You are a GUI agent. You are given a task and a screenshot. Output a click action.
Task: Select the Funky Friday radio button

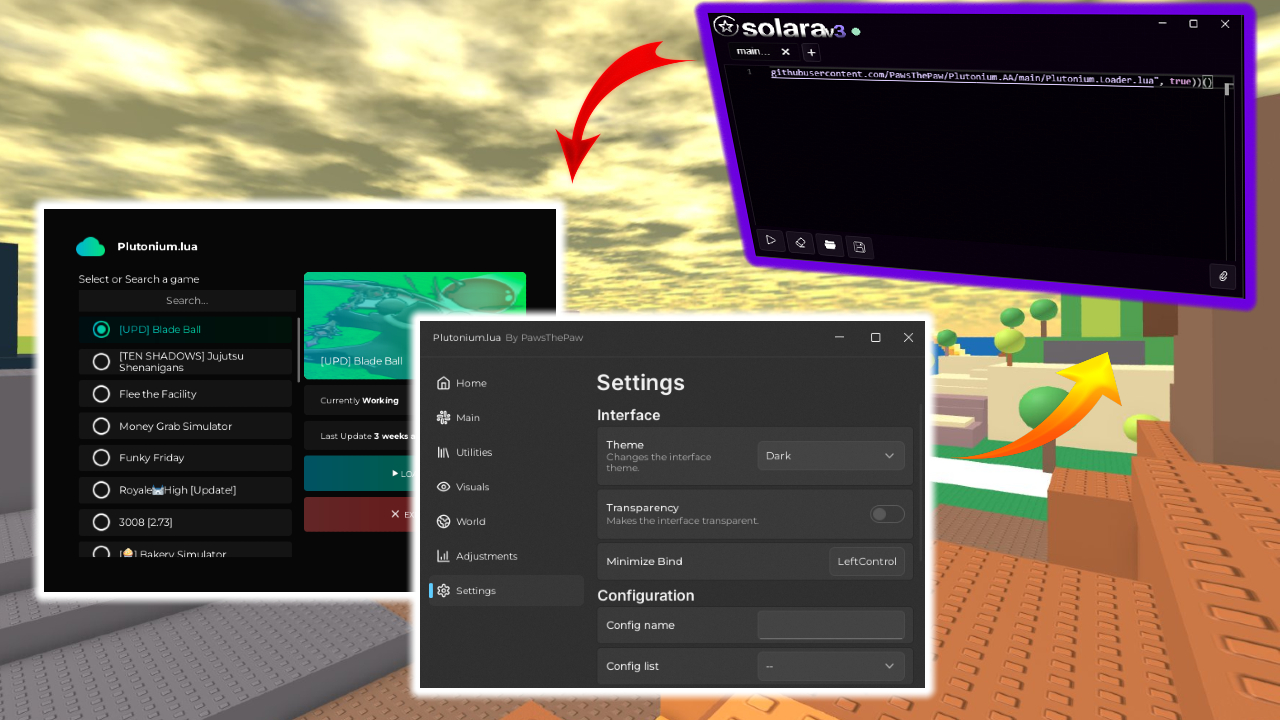coord(101,458)
